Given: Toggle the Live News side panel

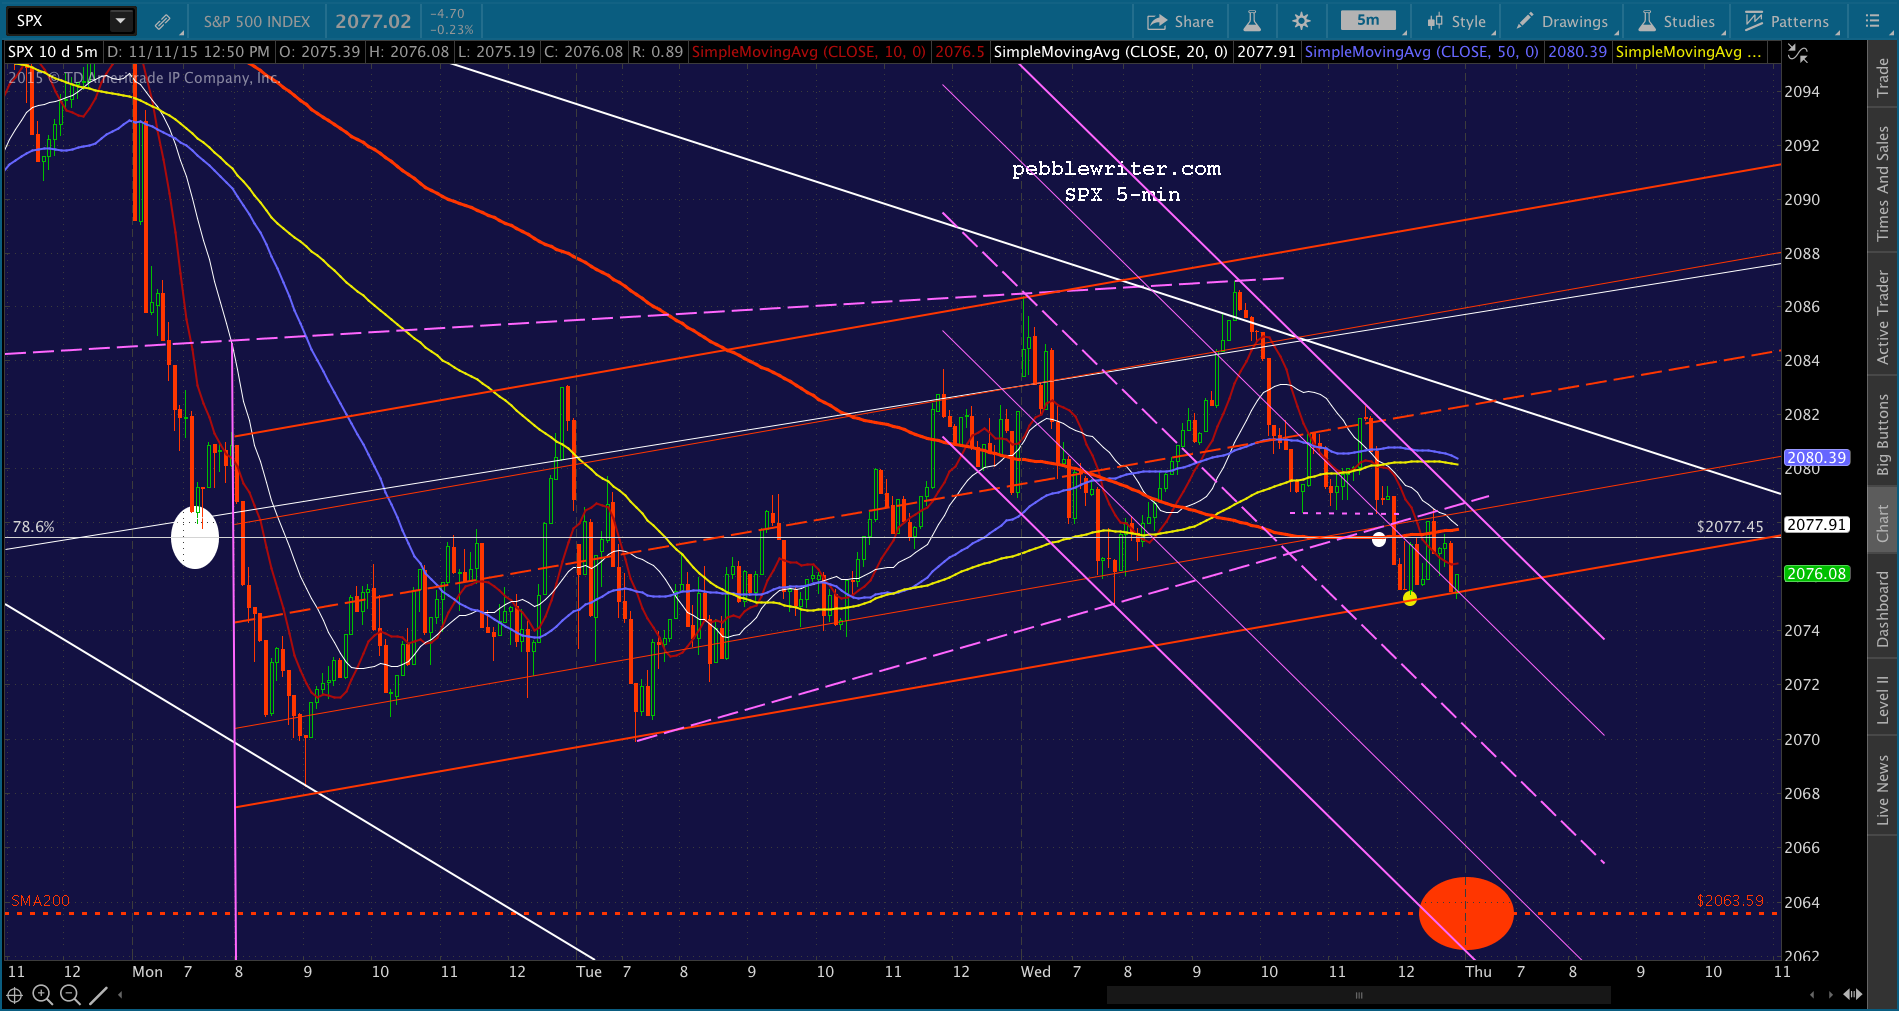Looking at the screenshot, I should tap(1883, 789).
